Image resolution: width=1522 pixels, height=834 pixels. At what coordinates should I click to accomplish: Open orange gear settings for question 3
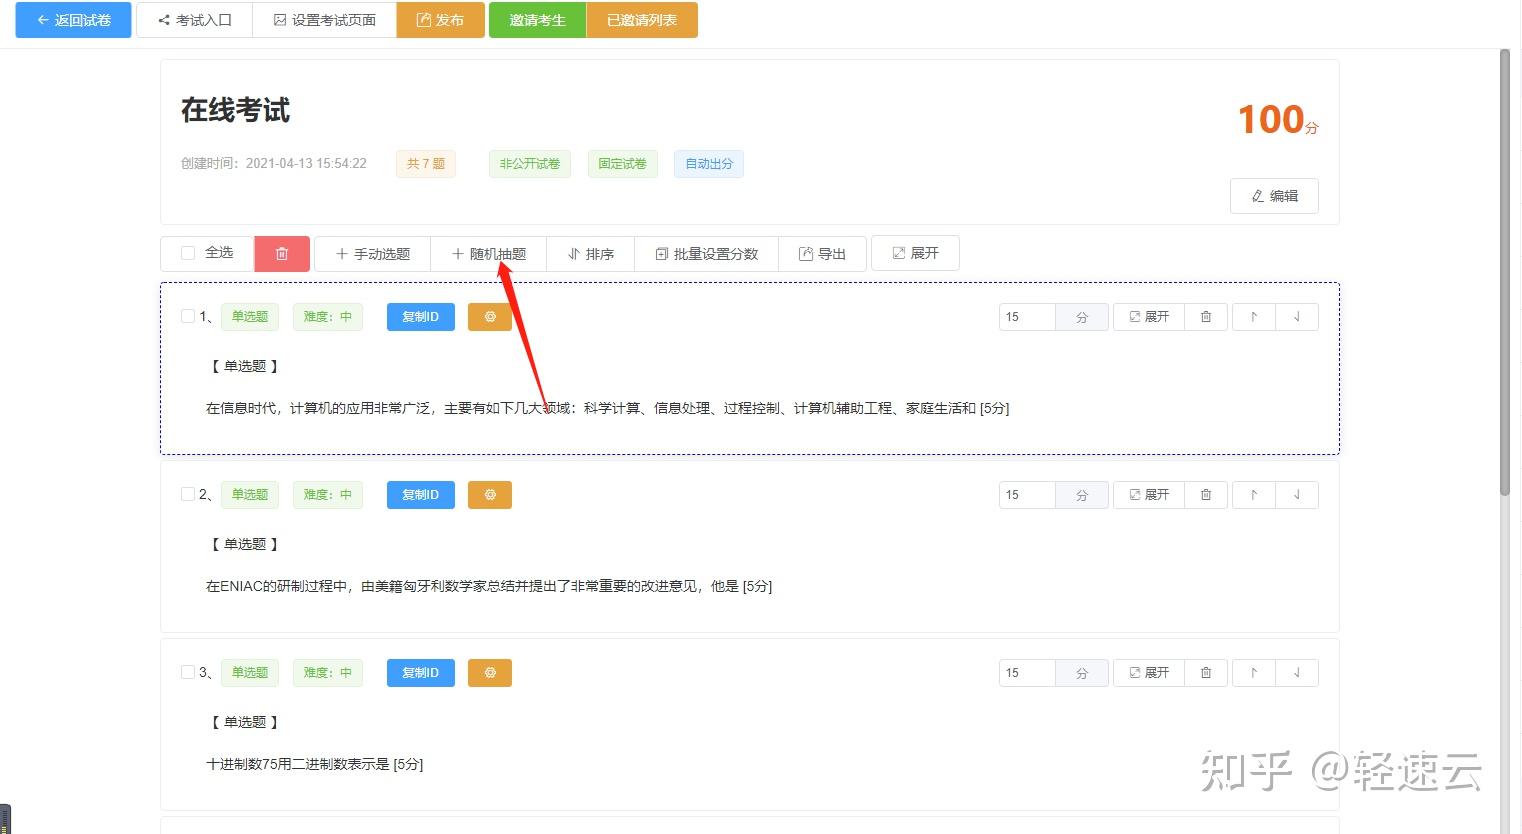coord(490,673)
